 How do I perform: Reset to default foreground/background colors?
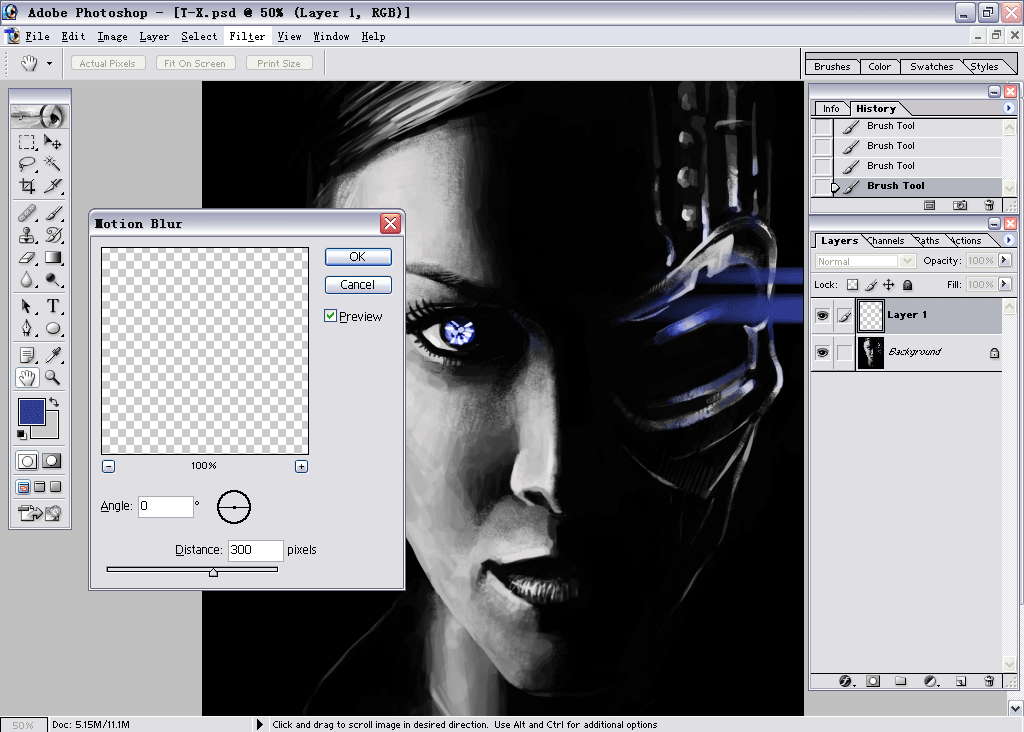(22, 434)
